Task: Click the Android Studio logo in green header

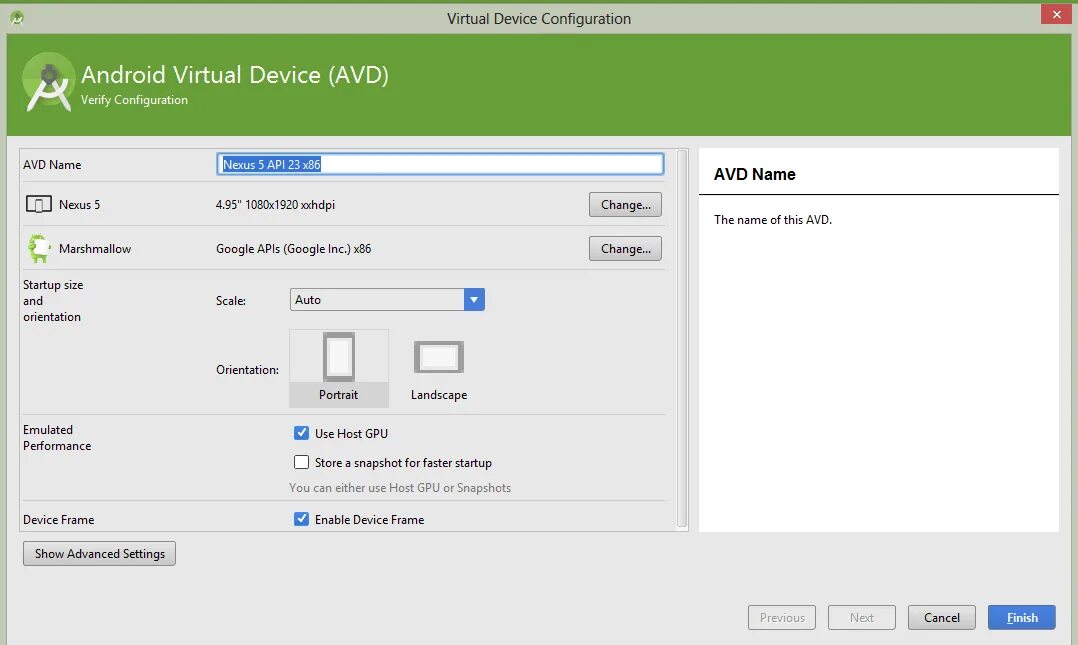Action: tap(48, 83)
